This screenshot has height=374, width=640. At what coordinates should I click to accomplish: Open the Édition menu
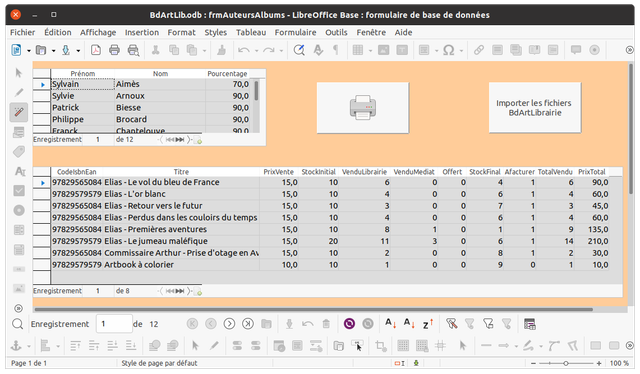(x=58, y=32)
